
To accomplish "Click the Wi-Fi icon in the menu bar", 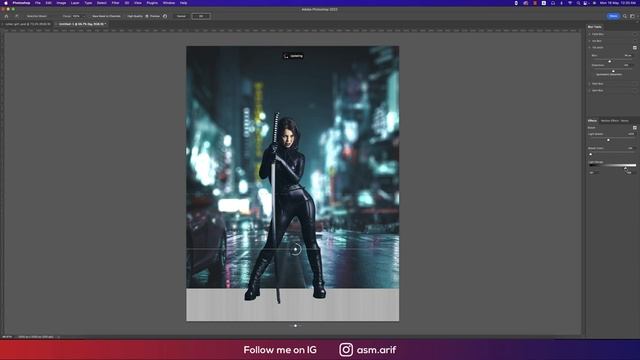I will tap(570, 3).
